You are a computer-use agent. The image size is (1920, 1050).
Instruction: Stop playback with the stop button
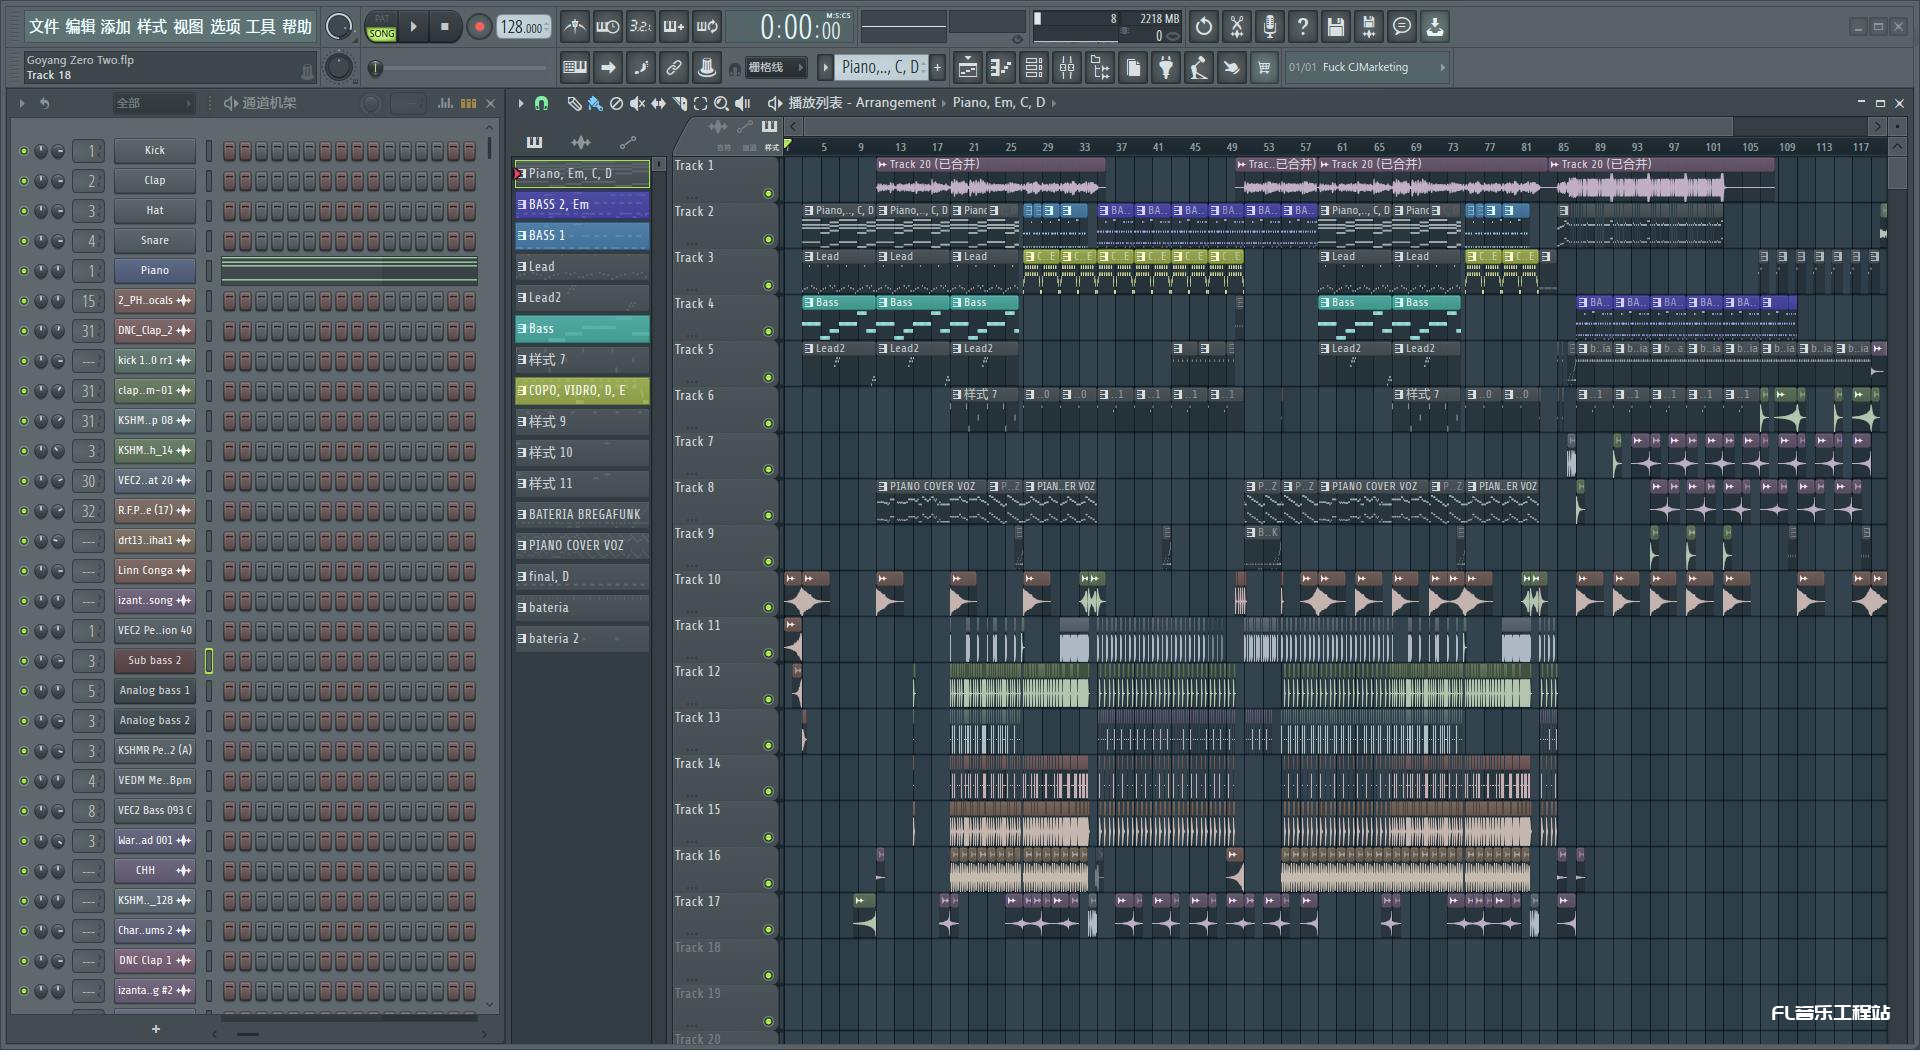pos(445,27)
